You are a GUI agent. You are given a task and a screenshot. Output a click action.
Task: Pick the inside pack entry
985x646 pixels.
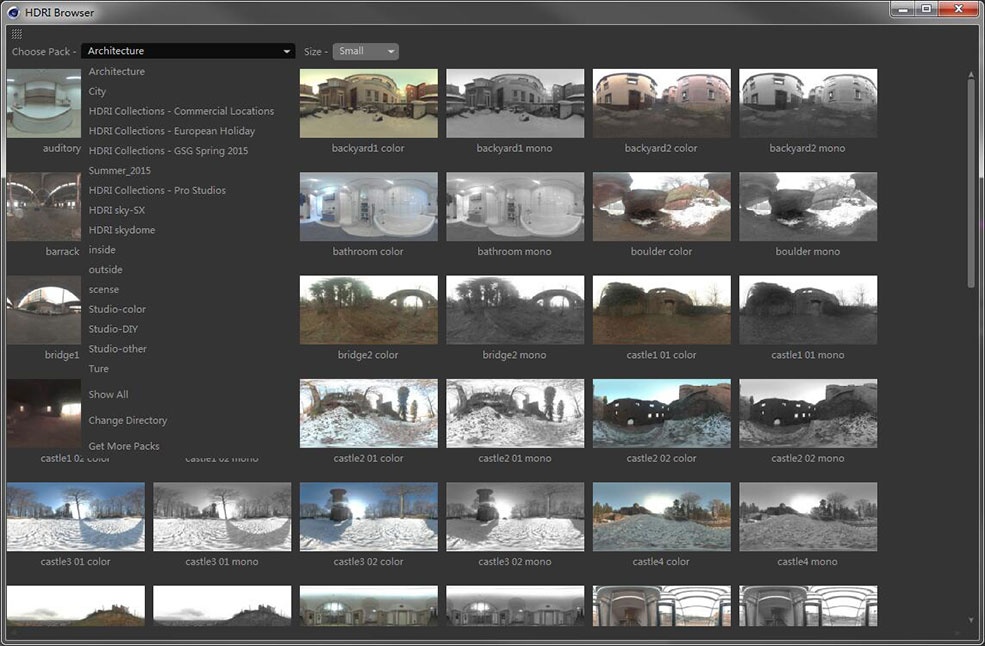coord(102,249)
